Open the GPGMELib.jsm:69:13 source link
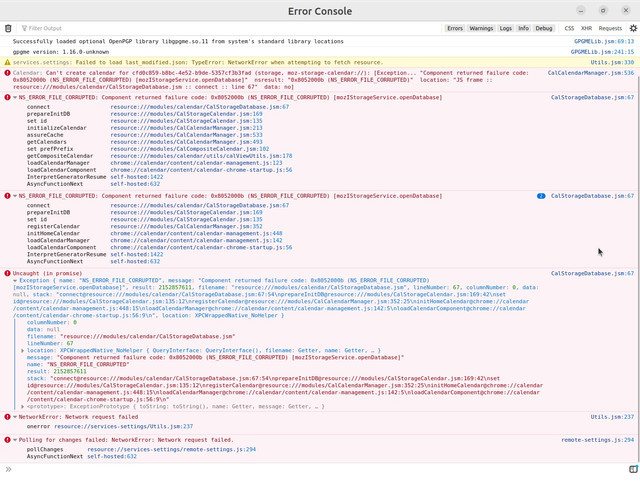The image size is (640, 485). click(x=604, y=41)
